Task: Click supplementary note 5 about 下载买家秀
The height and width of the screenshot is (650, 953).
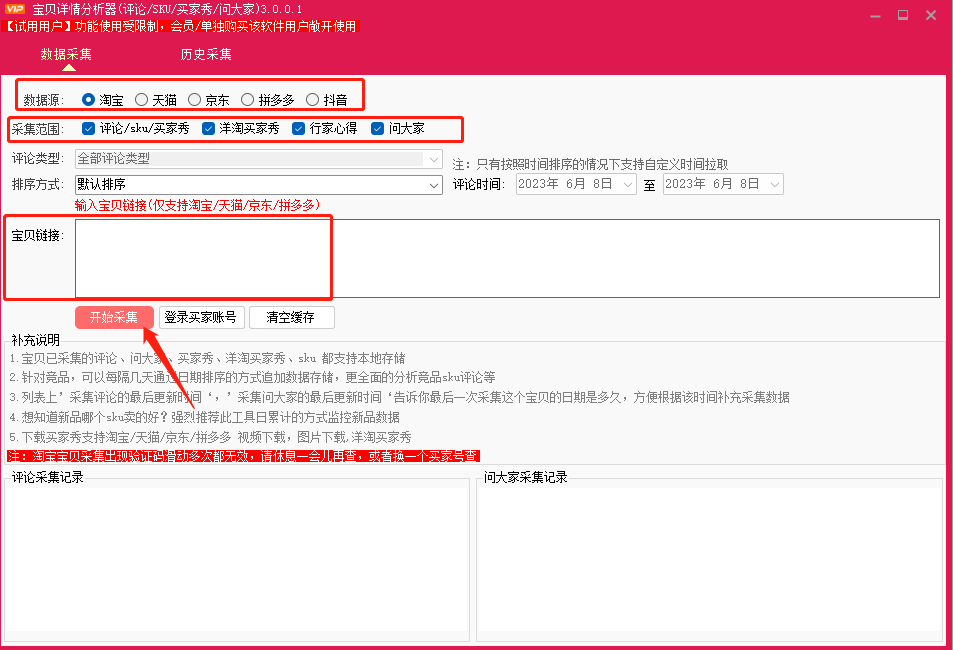Action: [210, 437]
